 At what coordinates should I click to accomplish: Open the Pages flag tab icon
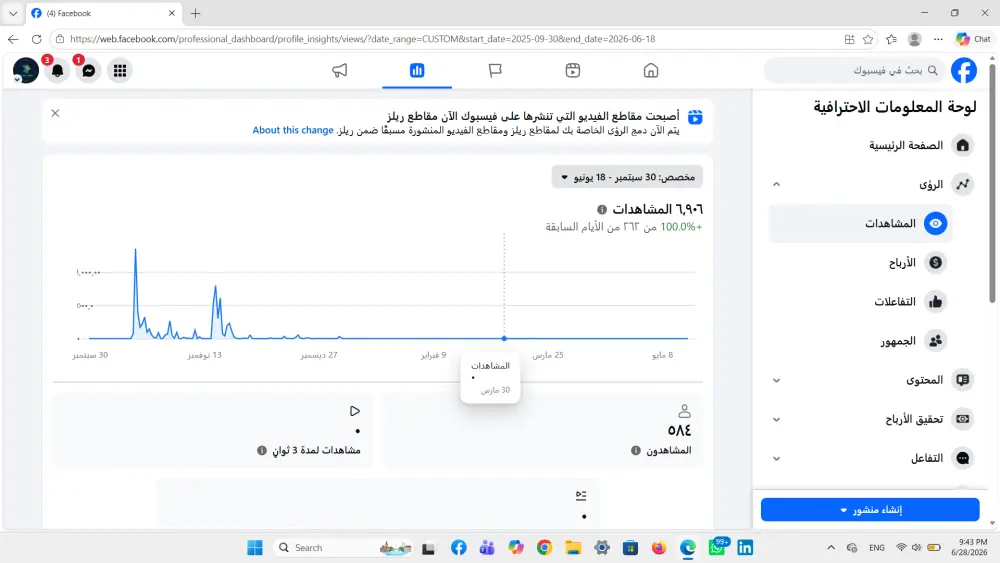pyautogui.click(x=495, y=70)
